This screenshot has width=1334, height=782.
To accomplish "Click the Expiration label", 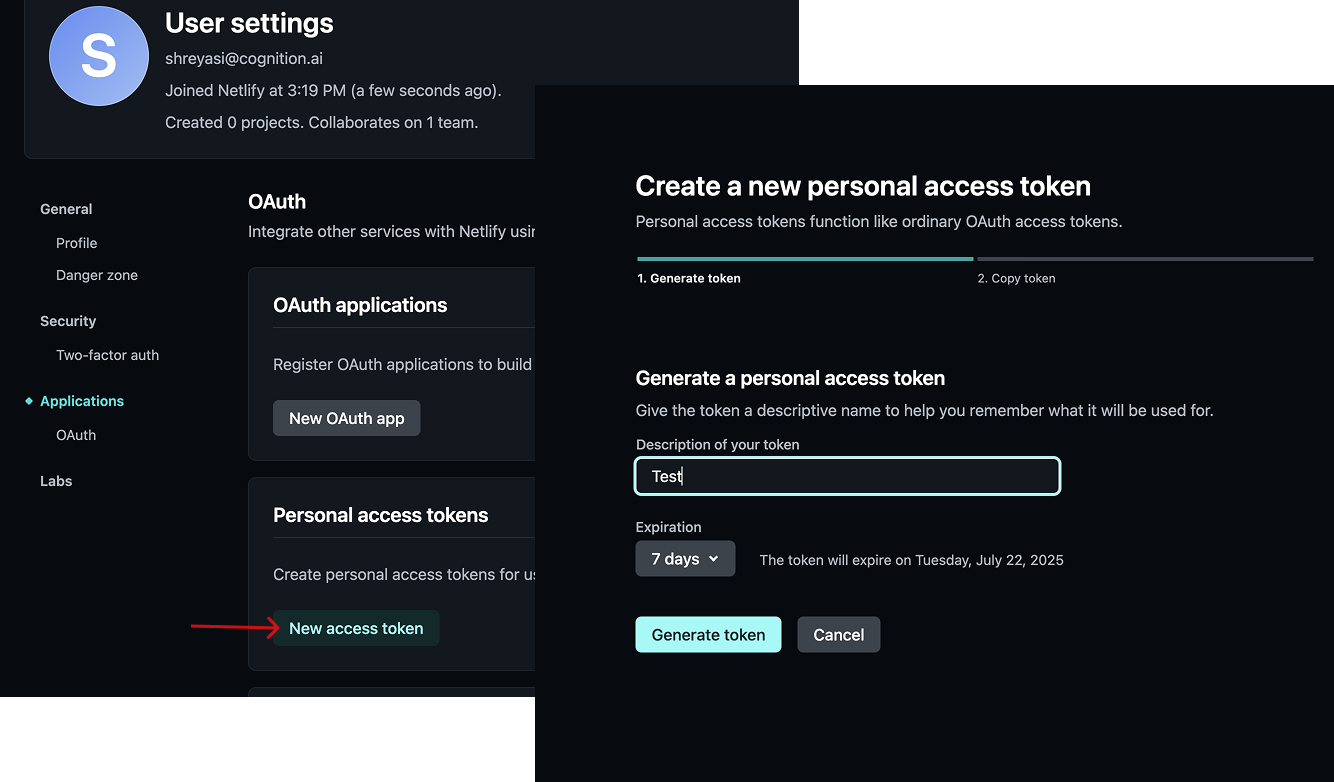I will click(x=668, y=527).
